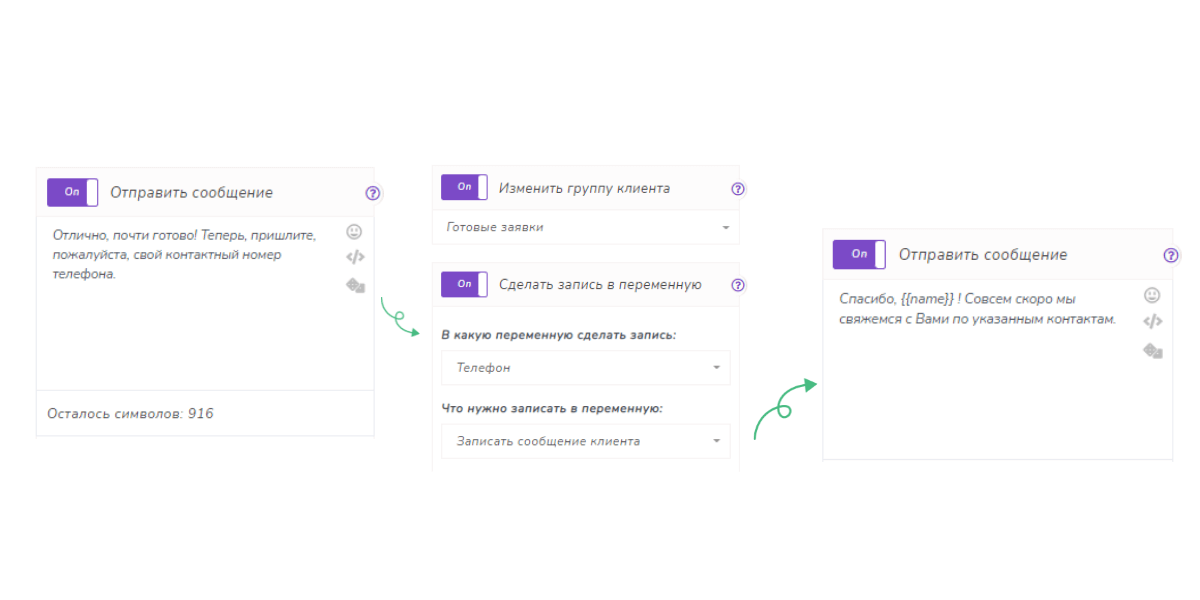Open help for the first Отправить сообщение block
The image size is (1200, 600).
click(372, 193)
